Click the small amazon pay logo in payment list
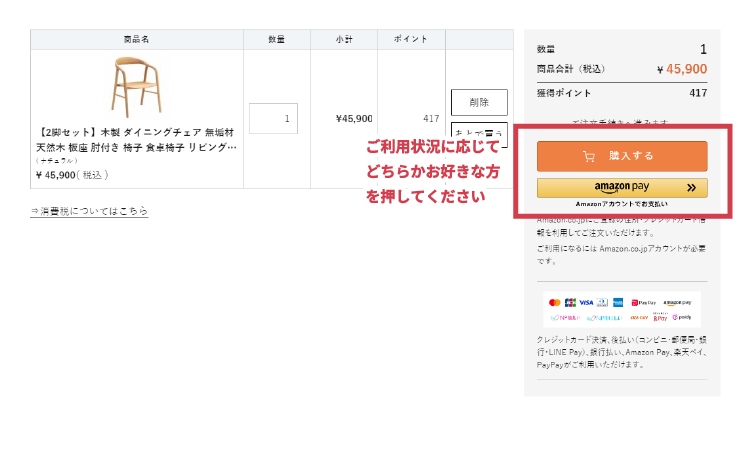The image size is (751, 450). tap(677, 303)
